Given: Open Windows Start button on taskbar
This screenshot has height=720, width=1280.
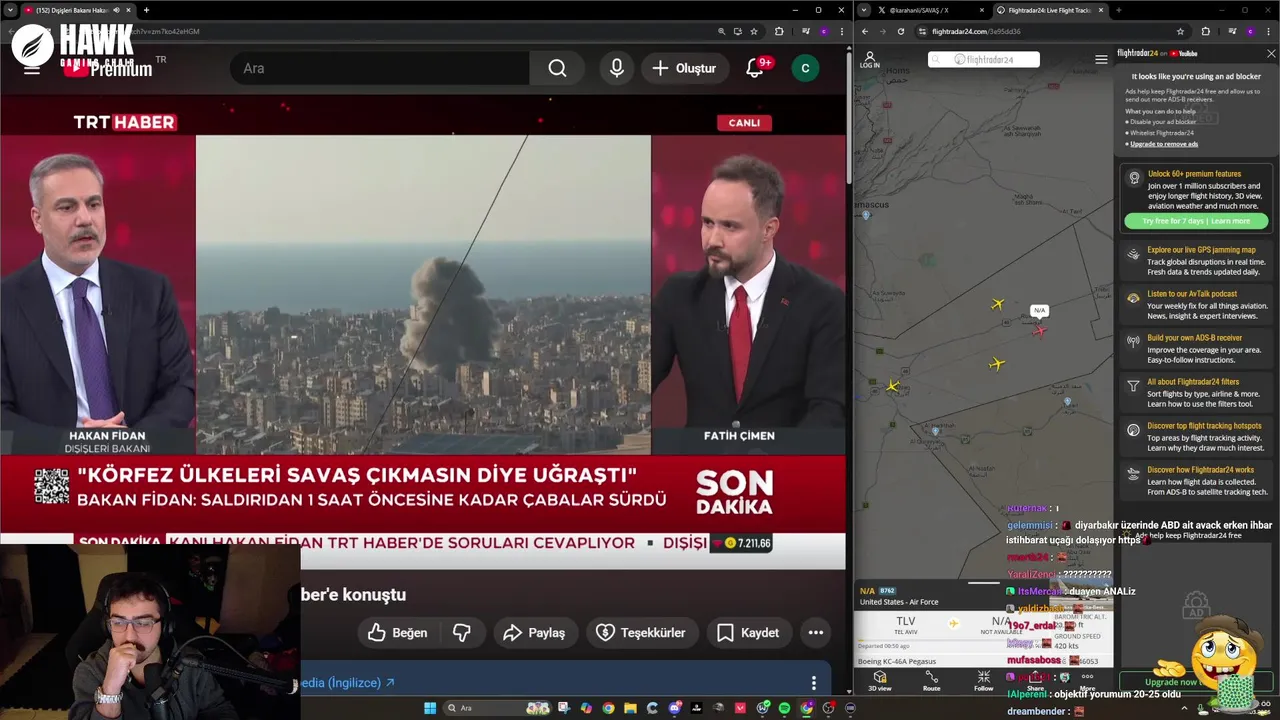Looking at the screenshot, I should pyautogui.click(x=430, y=708).
